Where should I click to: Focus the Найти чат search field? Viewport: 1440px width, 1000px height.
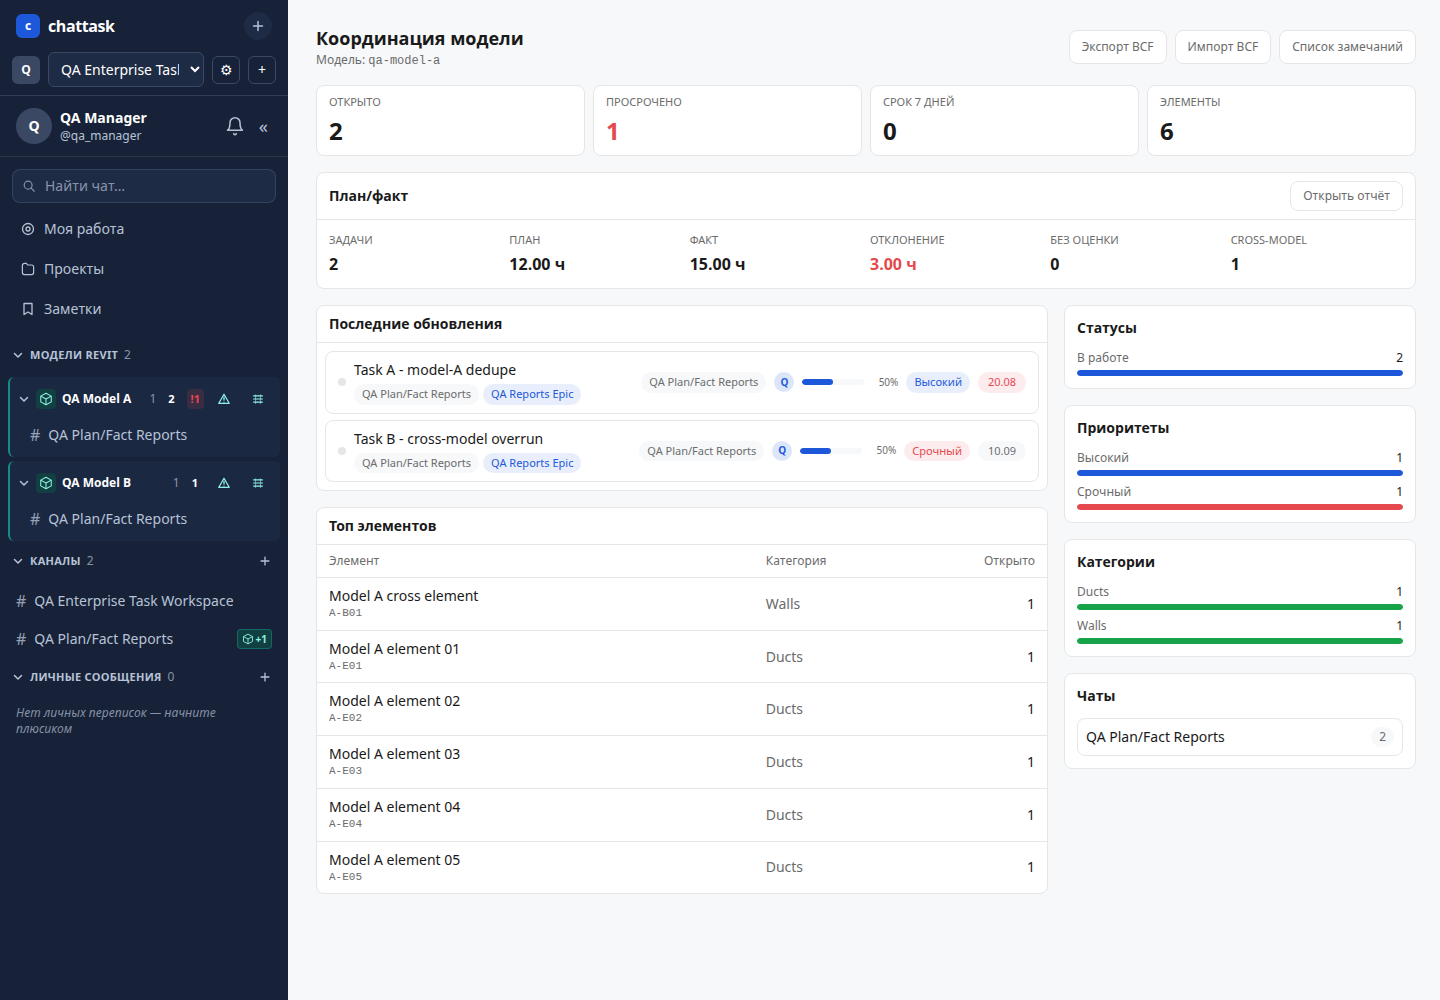pyautogui.click(x=144, y=186)
